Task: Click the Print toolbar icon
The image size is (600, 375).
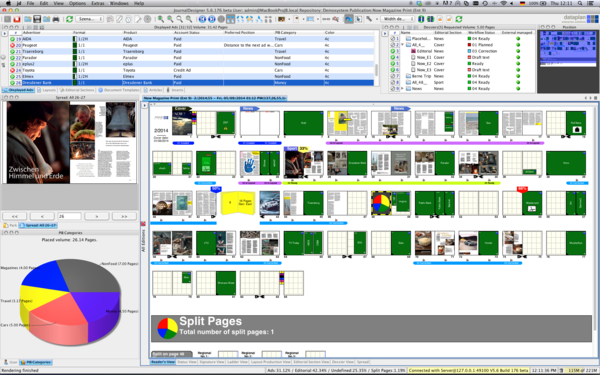Action: (56, 19)
